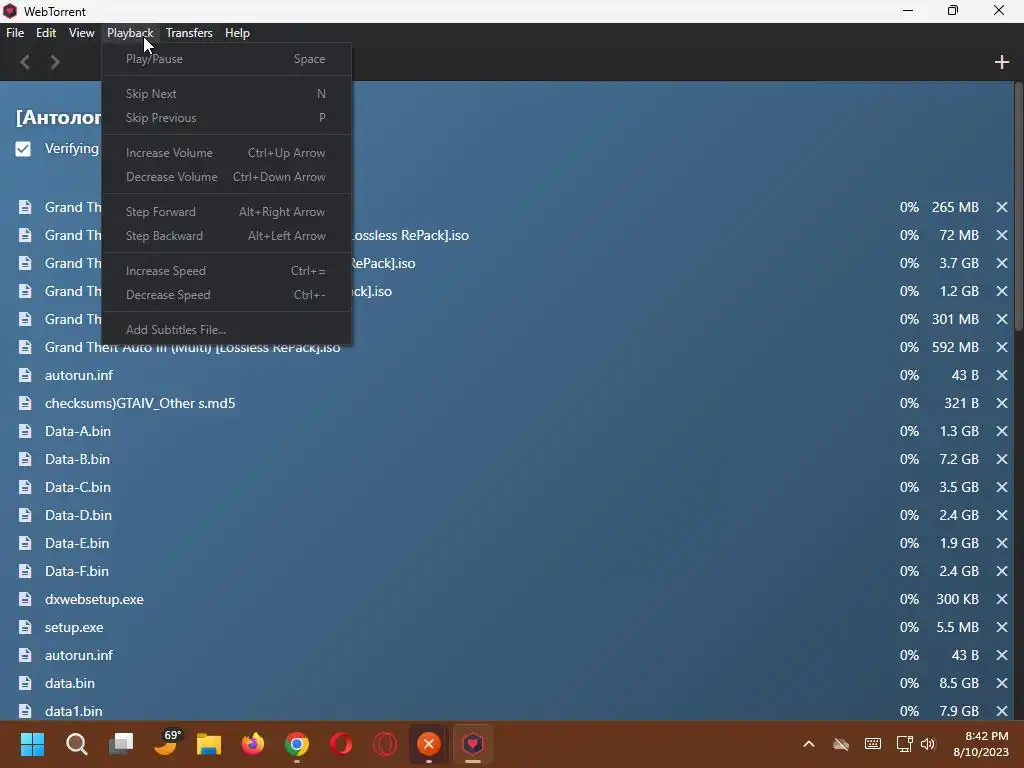
Task: Select the data1.bin file row
Action: [x=512, y=711]
